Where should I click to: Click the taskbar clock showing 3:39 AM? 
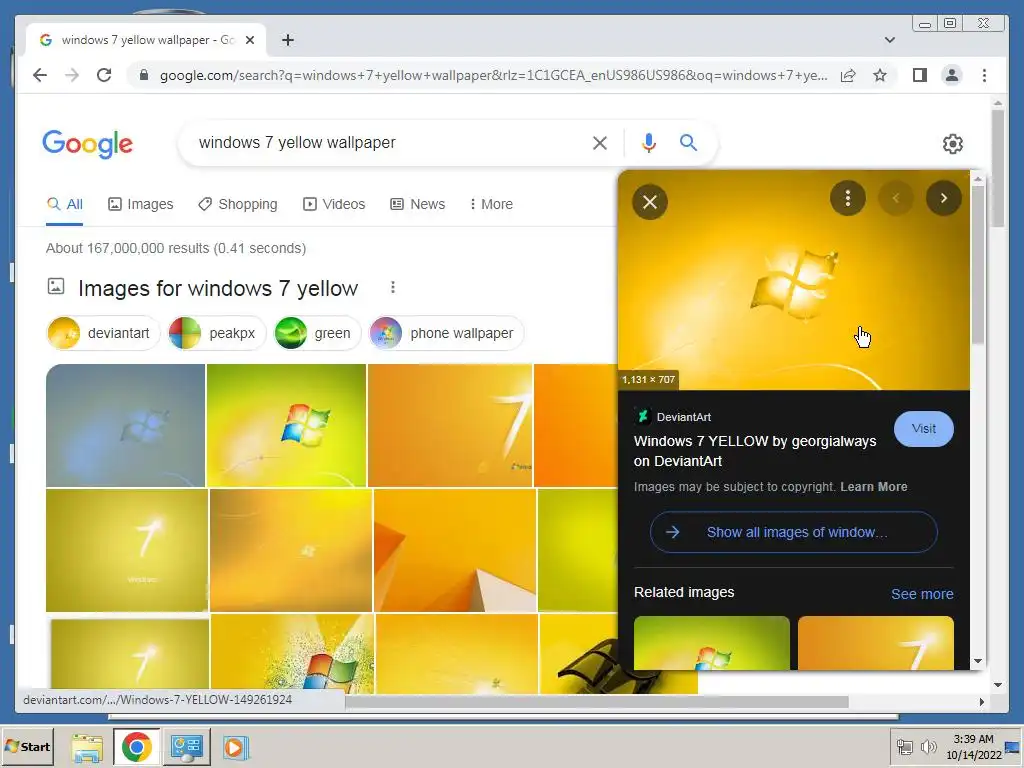973,746
